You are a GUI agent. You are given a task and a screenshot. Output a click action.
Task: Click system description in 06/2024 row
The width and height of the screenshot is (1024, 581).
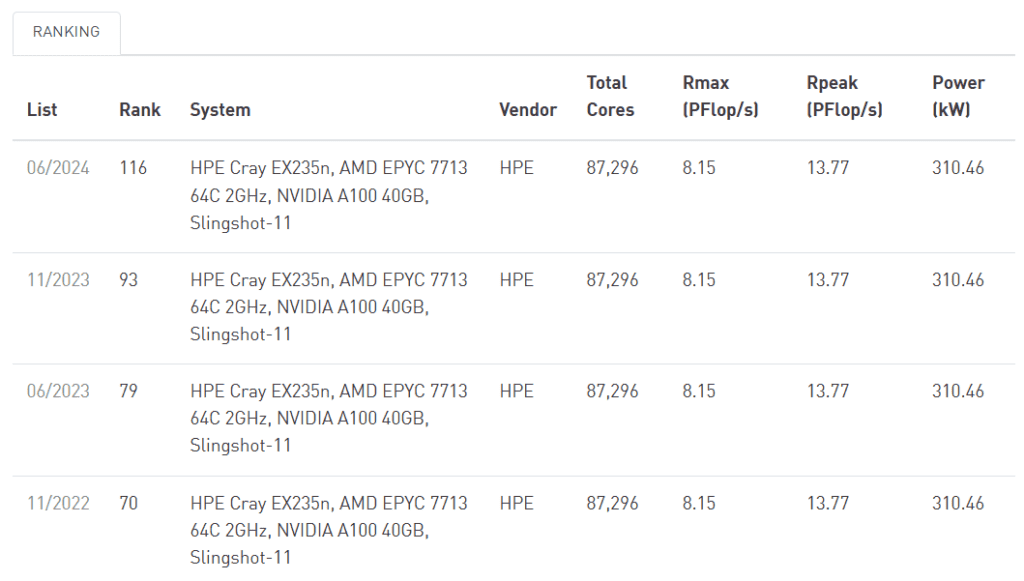328,195
